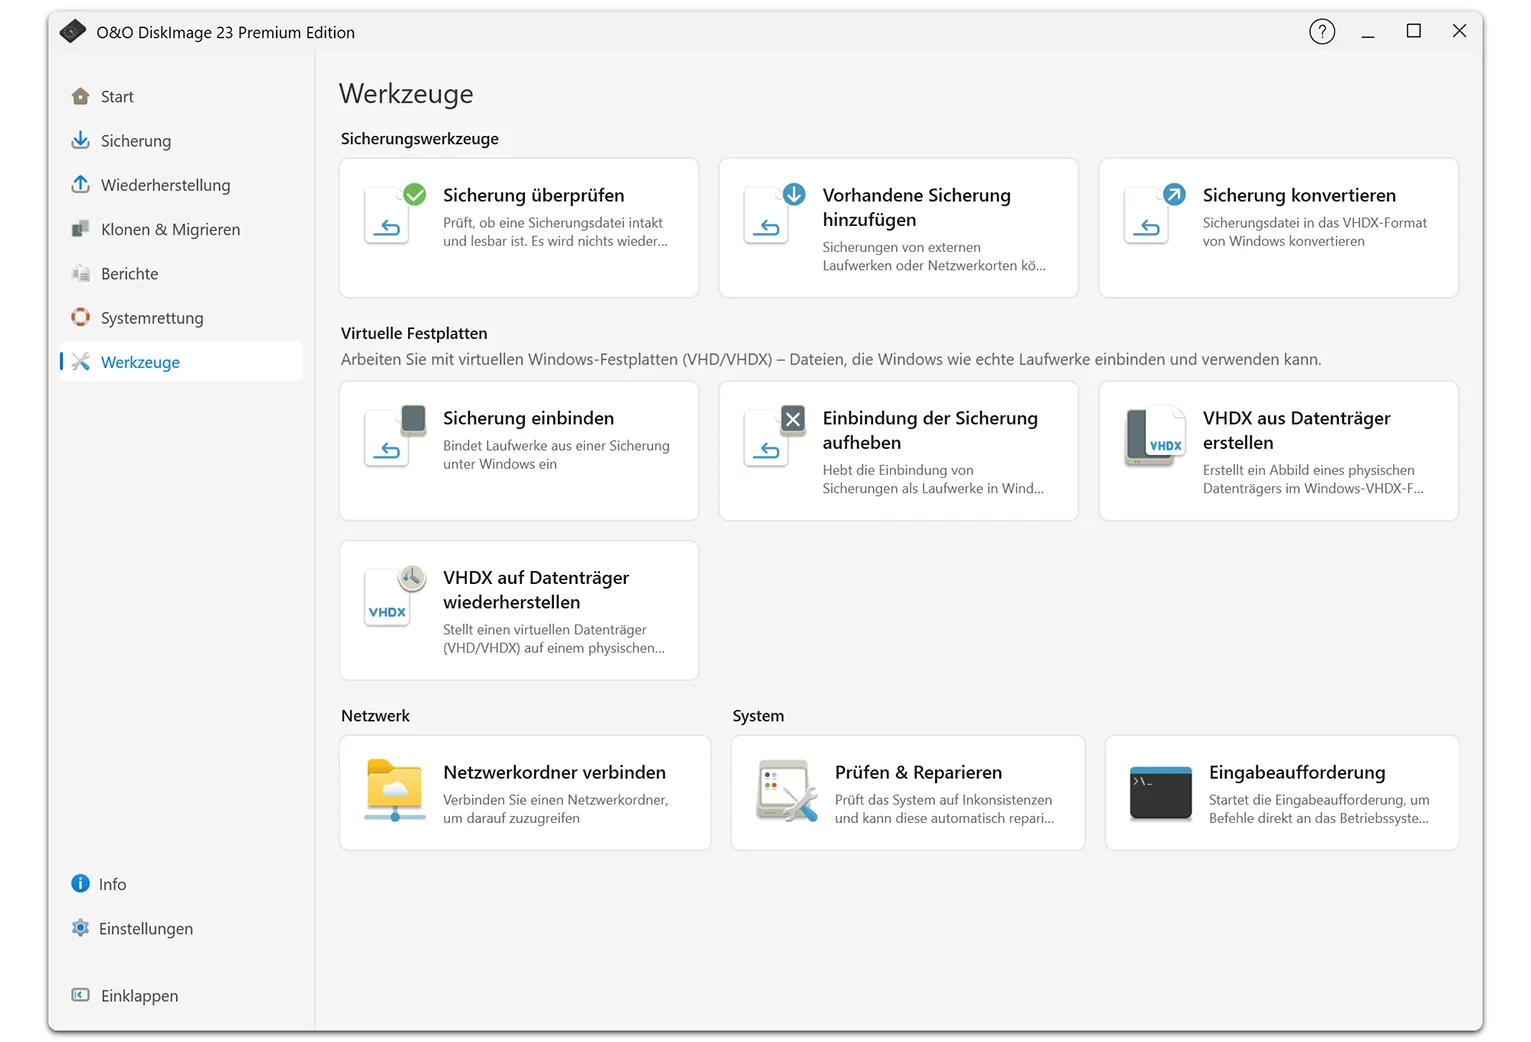The image size is (1531, 1042).
Task: Select the Info label in sidebar
Action: 113,884
